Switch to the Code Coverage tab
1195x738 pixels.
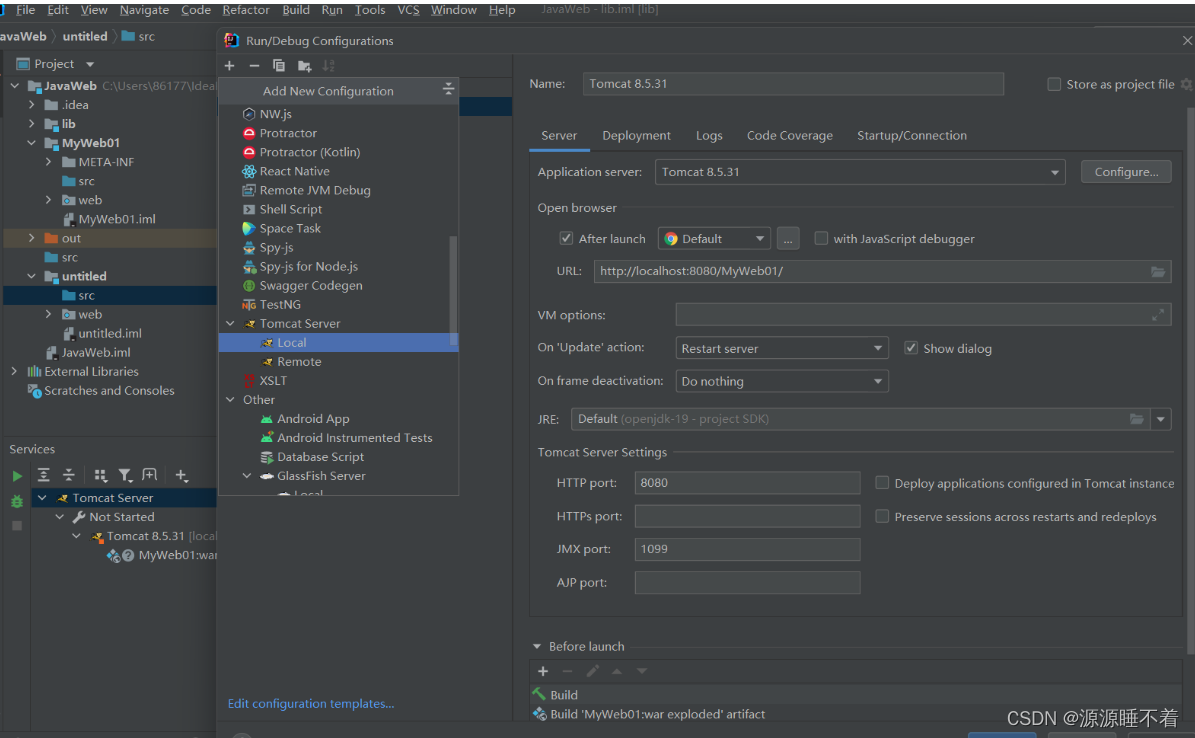click(x=790, y=136)
